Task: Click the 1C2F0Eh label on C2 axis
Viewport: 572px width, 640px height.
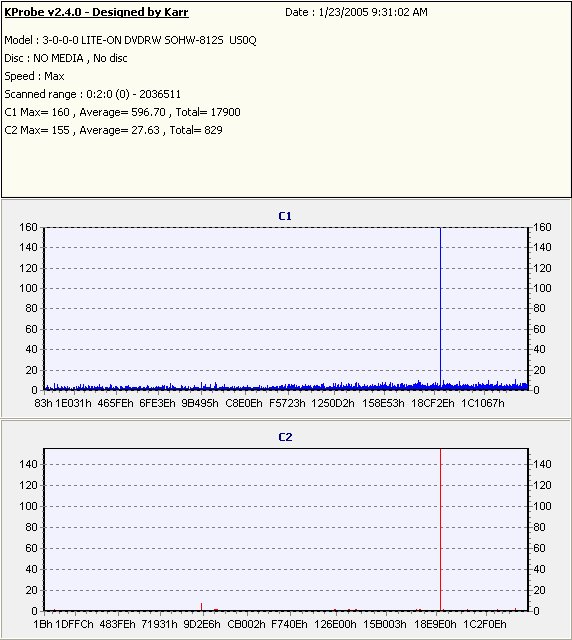Action: tap(485, 624)
